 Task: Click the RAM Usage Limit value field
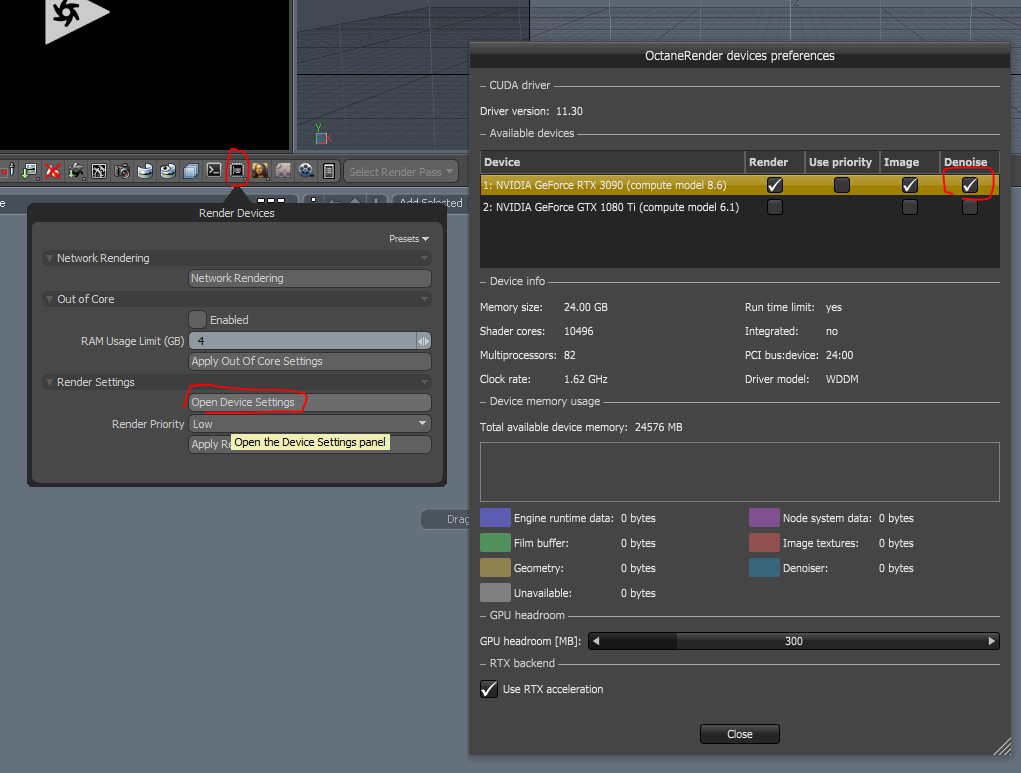(x=303, y=341)
